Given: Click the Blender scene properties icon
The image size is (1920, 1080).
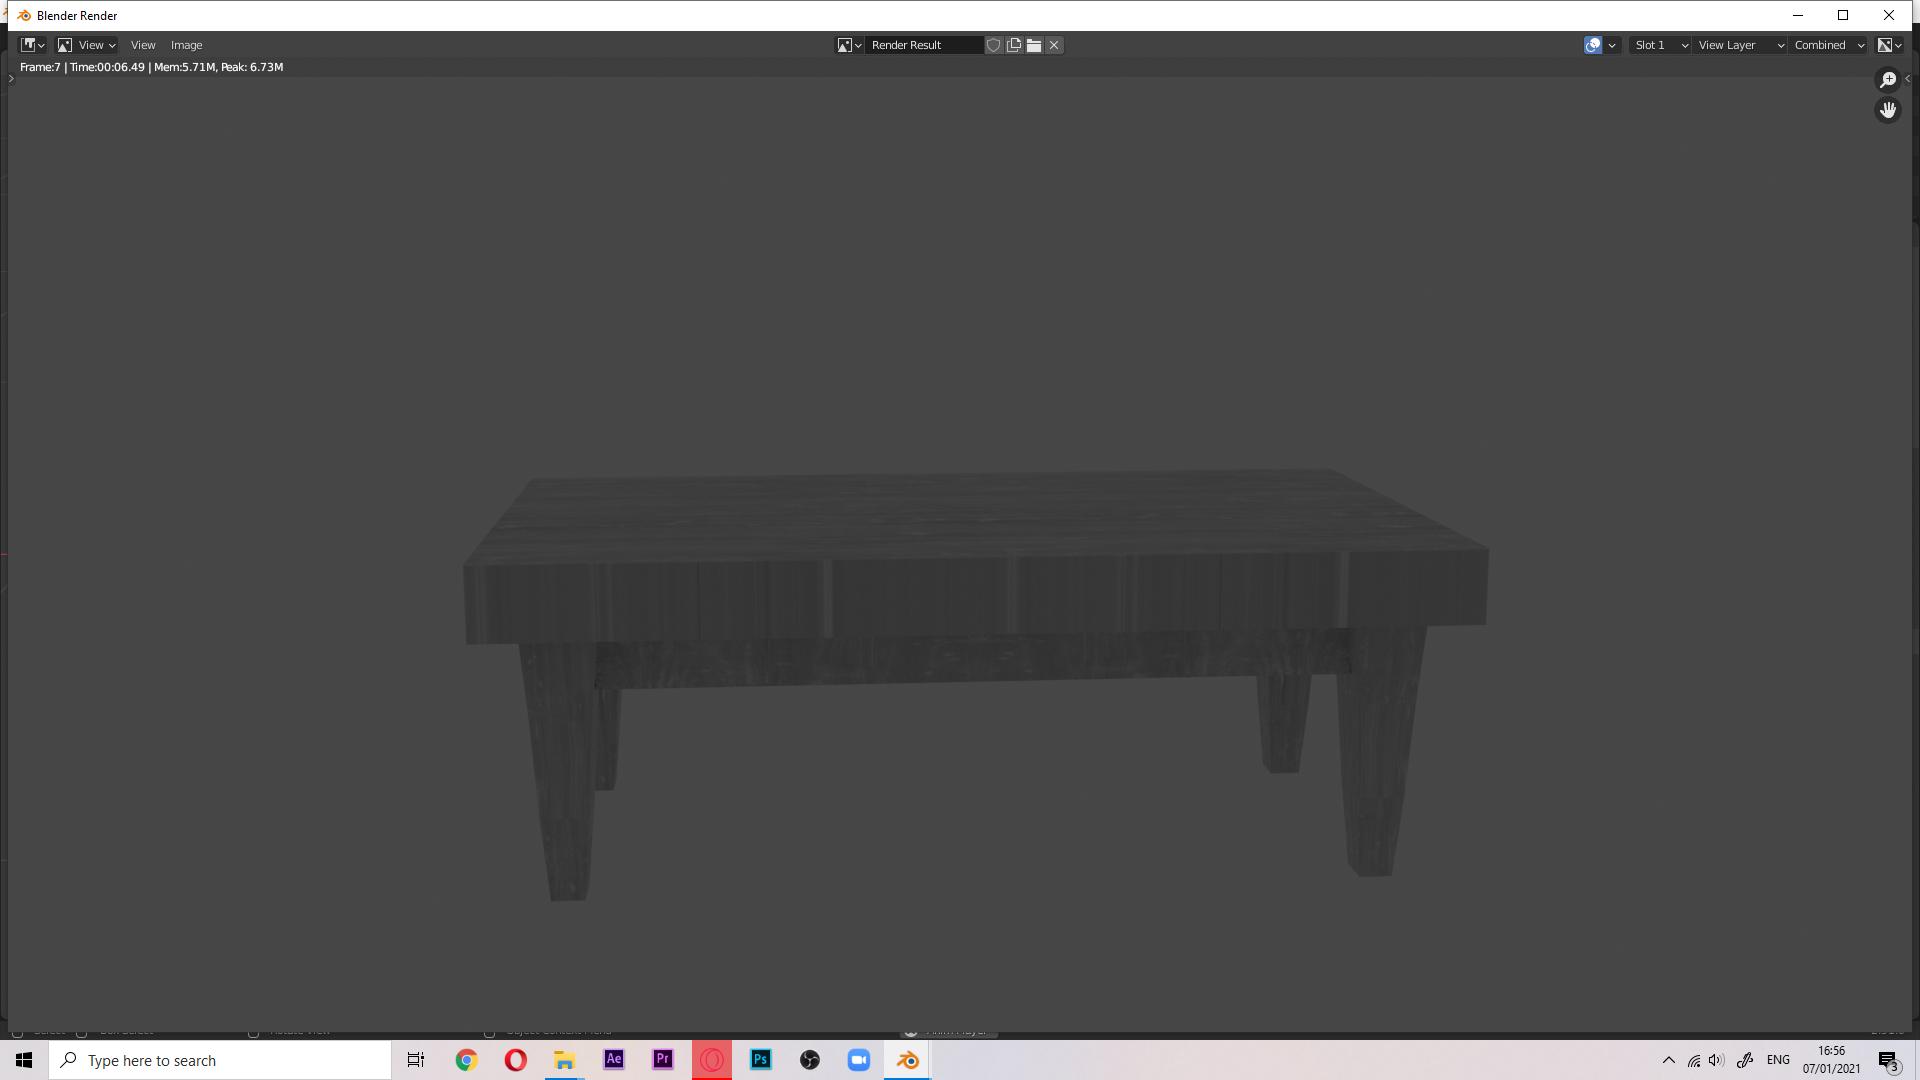Looking at the screenshot, I should pos(1594,45).
